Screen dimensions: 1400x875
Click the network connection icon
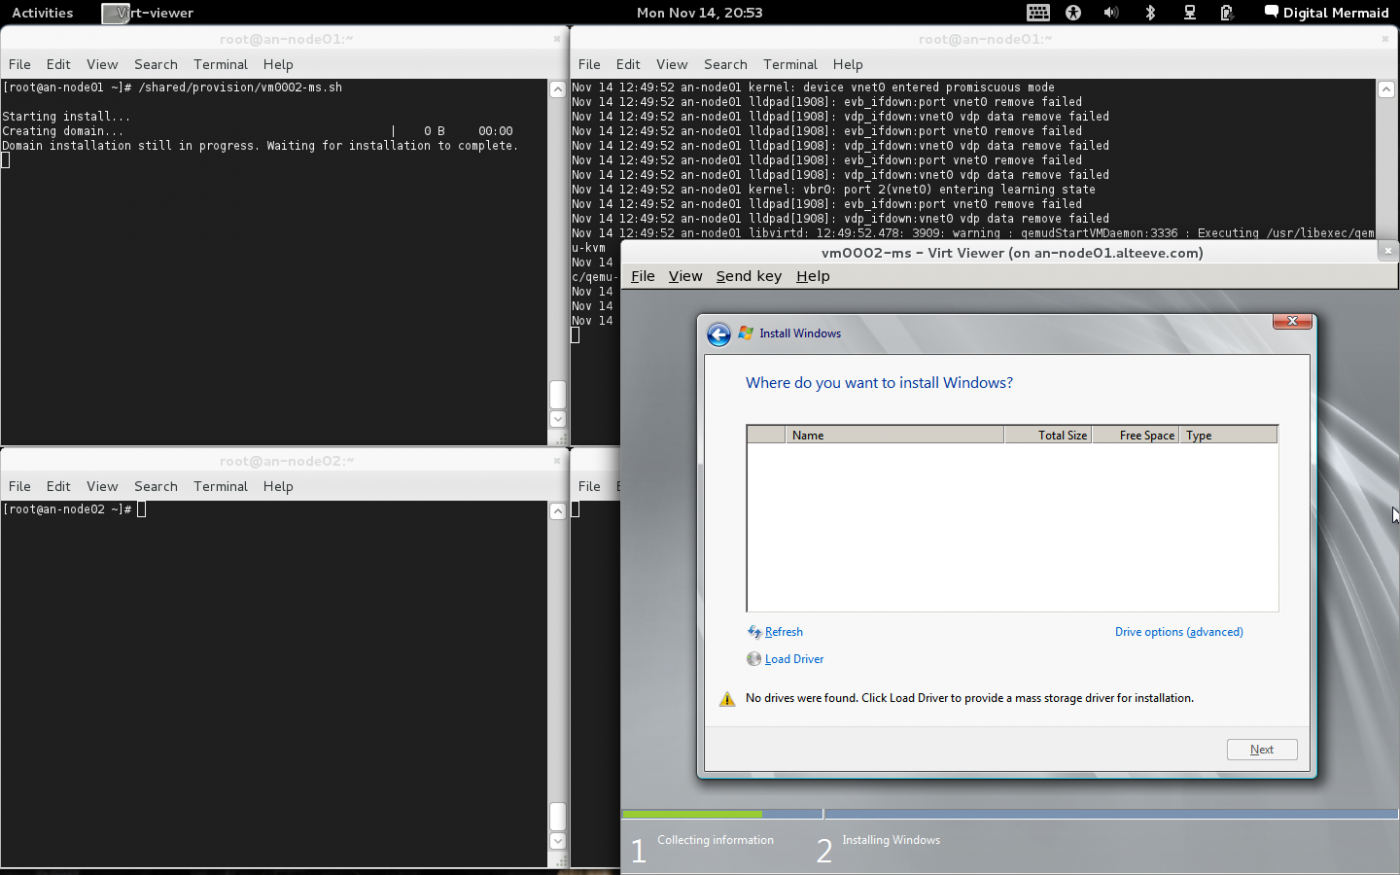pyautogui.click(x=1189, y=13)
